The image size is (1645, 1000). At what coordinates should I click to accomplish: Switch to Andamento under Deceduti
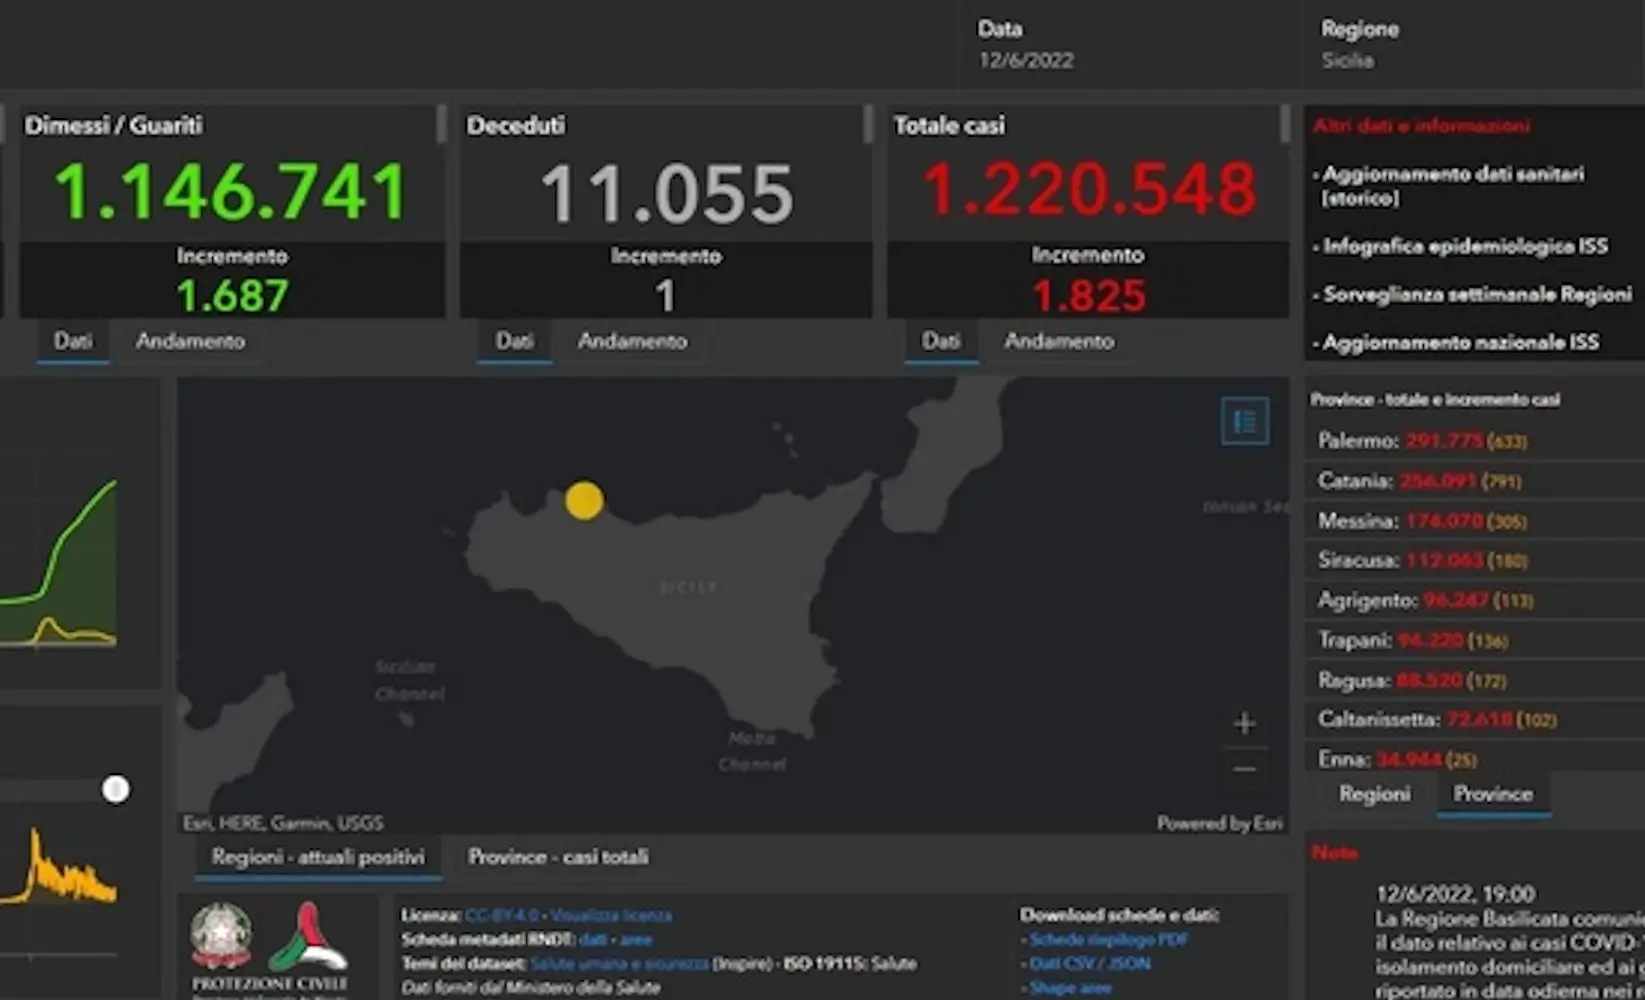pos(632,341)
